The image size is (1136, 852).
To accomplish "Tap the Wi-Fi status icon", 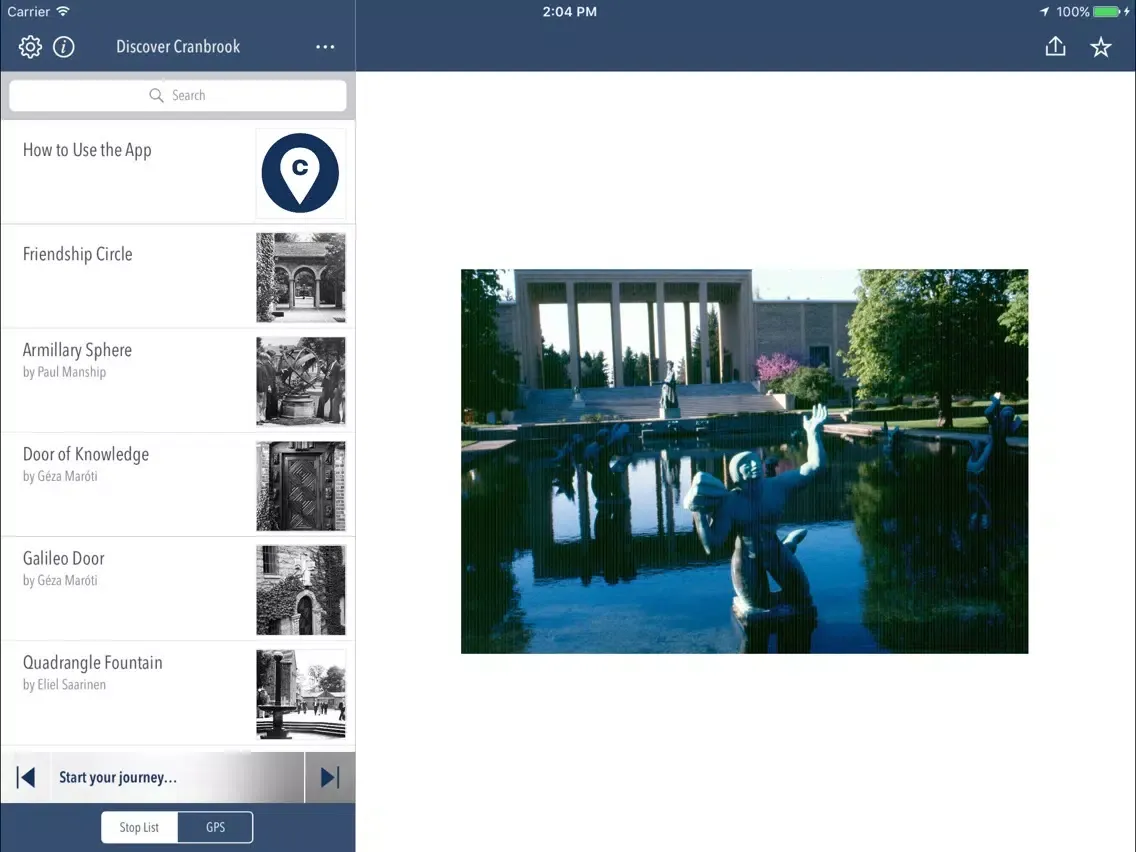I will pos(63,12).
